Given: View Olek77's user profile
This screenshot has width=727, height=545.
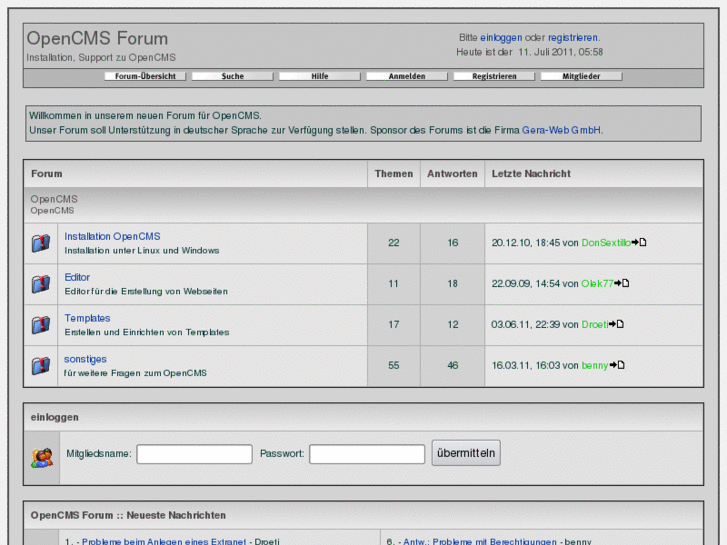Looking at the screenshot, I should (x=597, y=283).
